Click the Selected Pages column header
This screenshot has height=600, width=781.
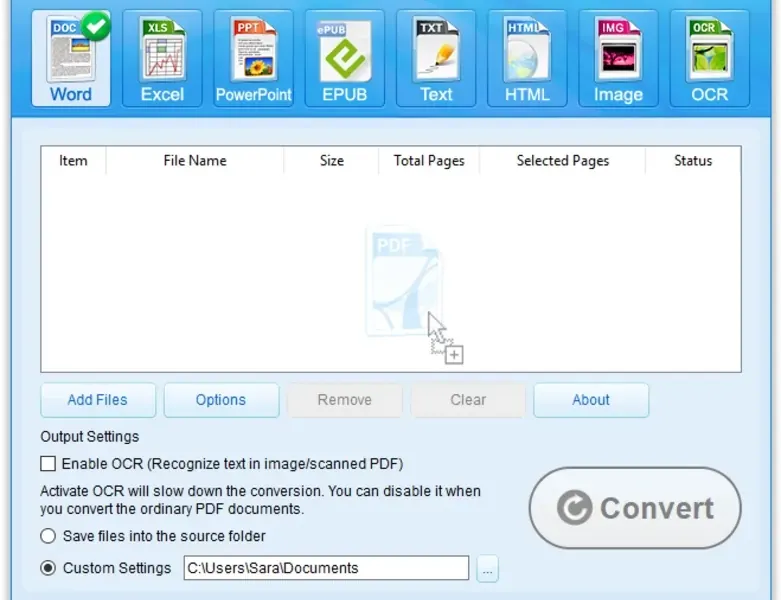click(x=562, y=160)
